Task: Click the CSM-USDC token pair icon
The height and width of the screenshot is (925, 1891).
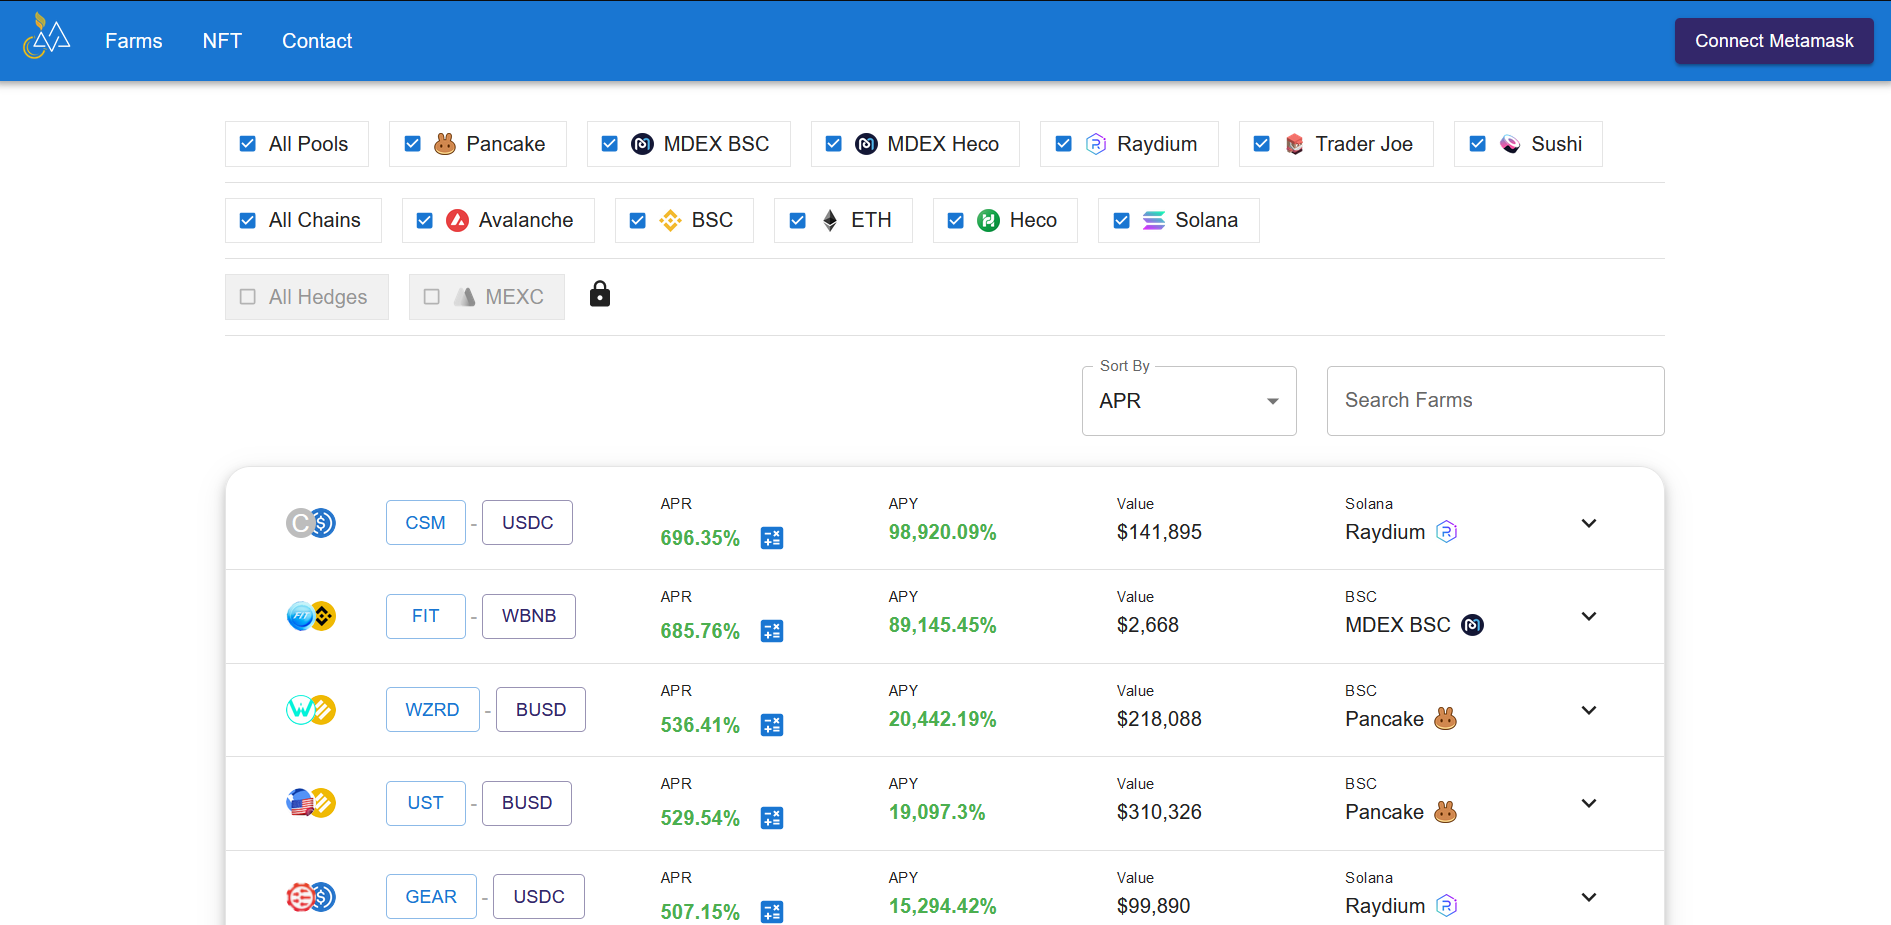Action: coord(311,523)
